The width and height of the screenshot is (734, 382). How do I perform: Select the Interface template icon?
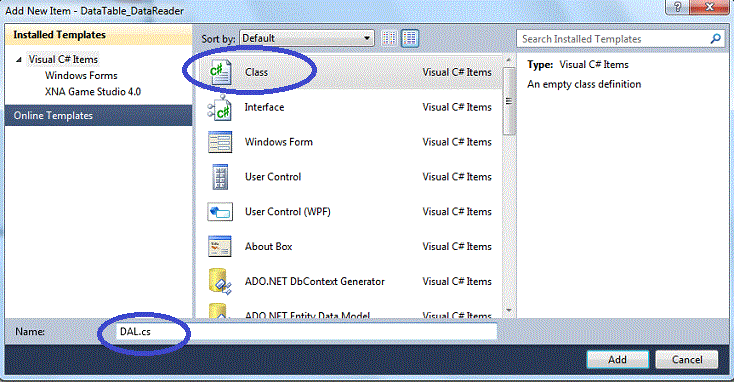click(x=220, y=107)
